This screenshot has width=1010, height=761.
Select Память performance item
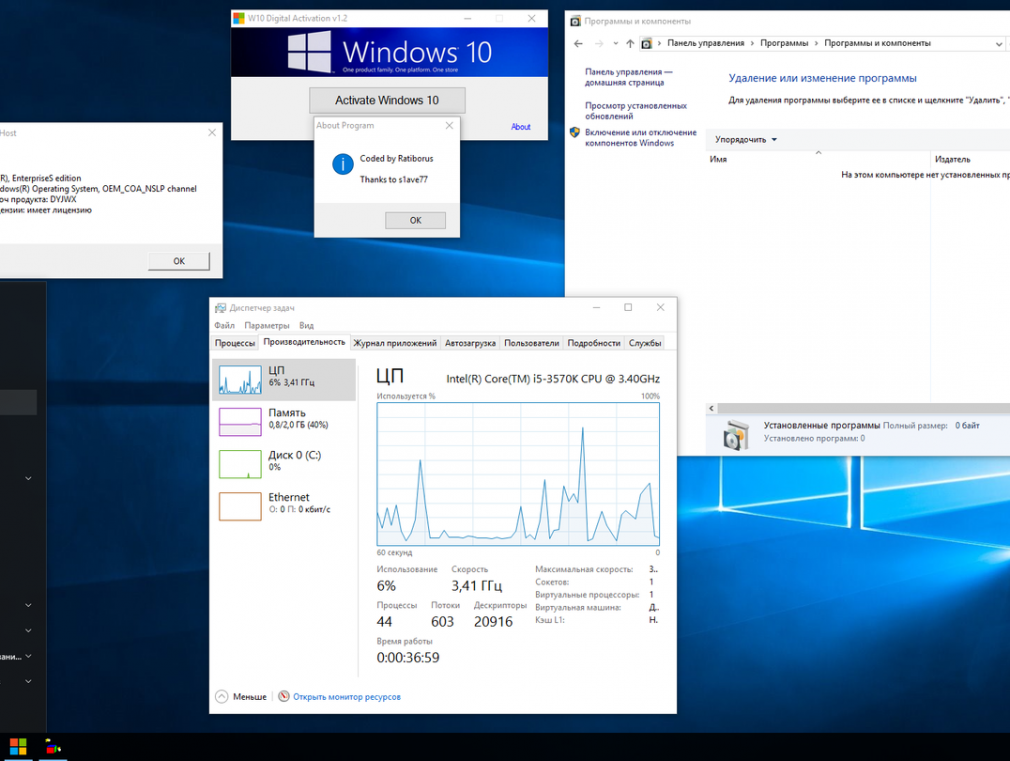(284, 422)
